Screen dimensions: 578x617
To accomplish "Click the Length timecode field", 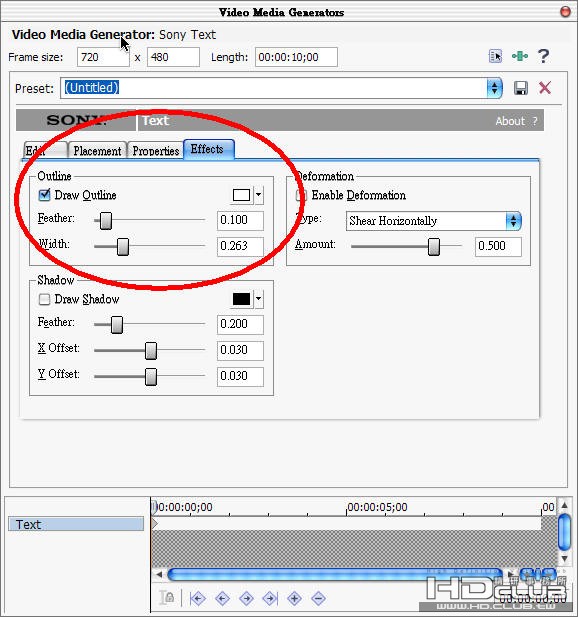I will (296, 57).
